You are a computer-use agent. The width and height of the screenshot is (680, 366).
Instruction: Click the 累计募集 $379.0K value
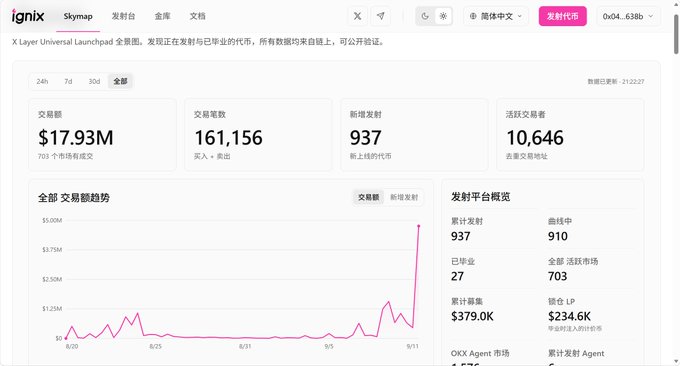tap(472, 316)
